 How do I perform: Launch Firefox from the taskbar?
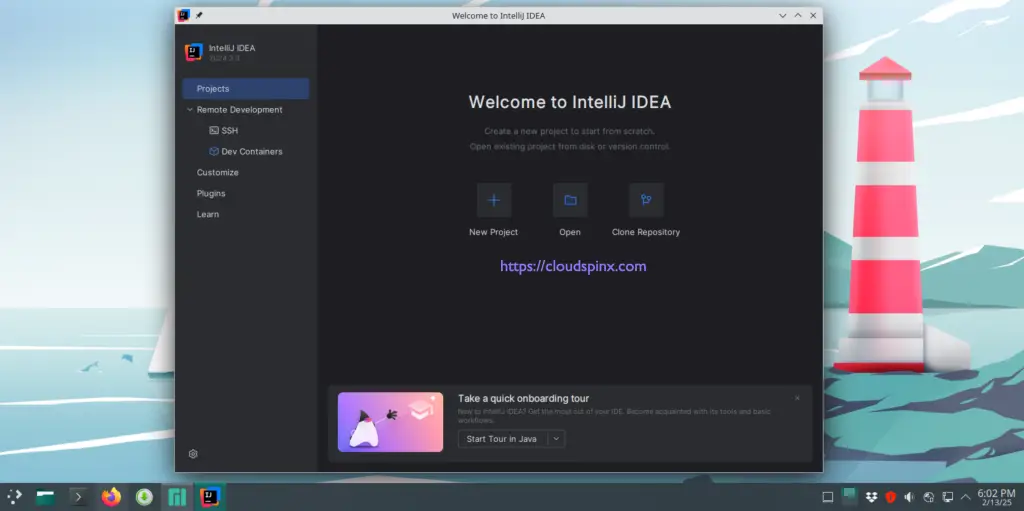112,497
